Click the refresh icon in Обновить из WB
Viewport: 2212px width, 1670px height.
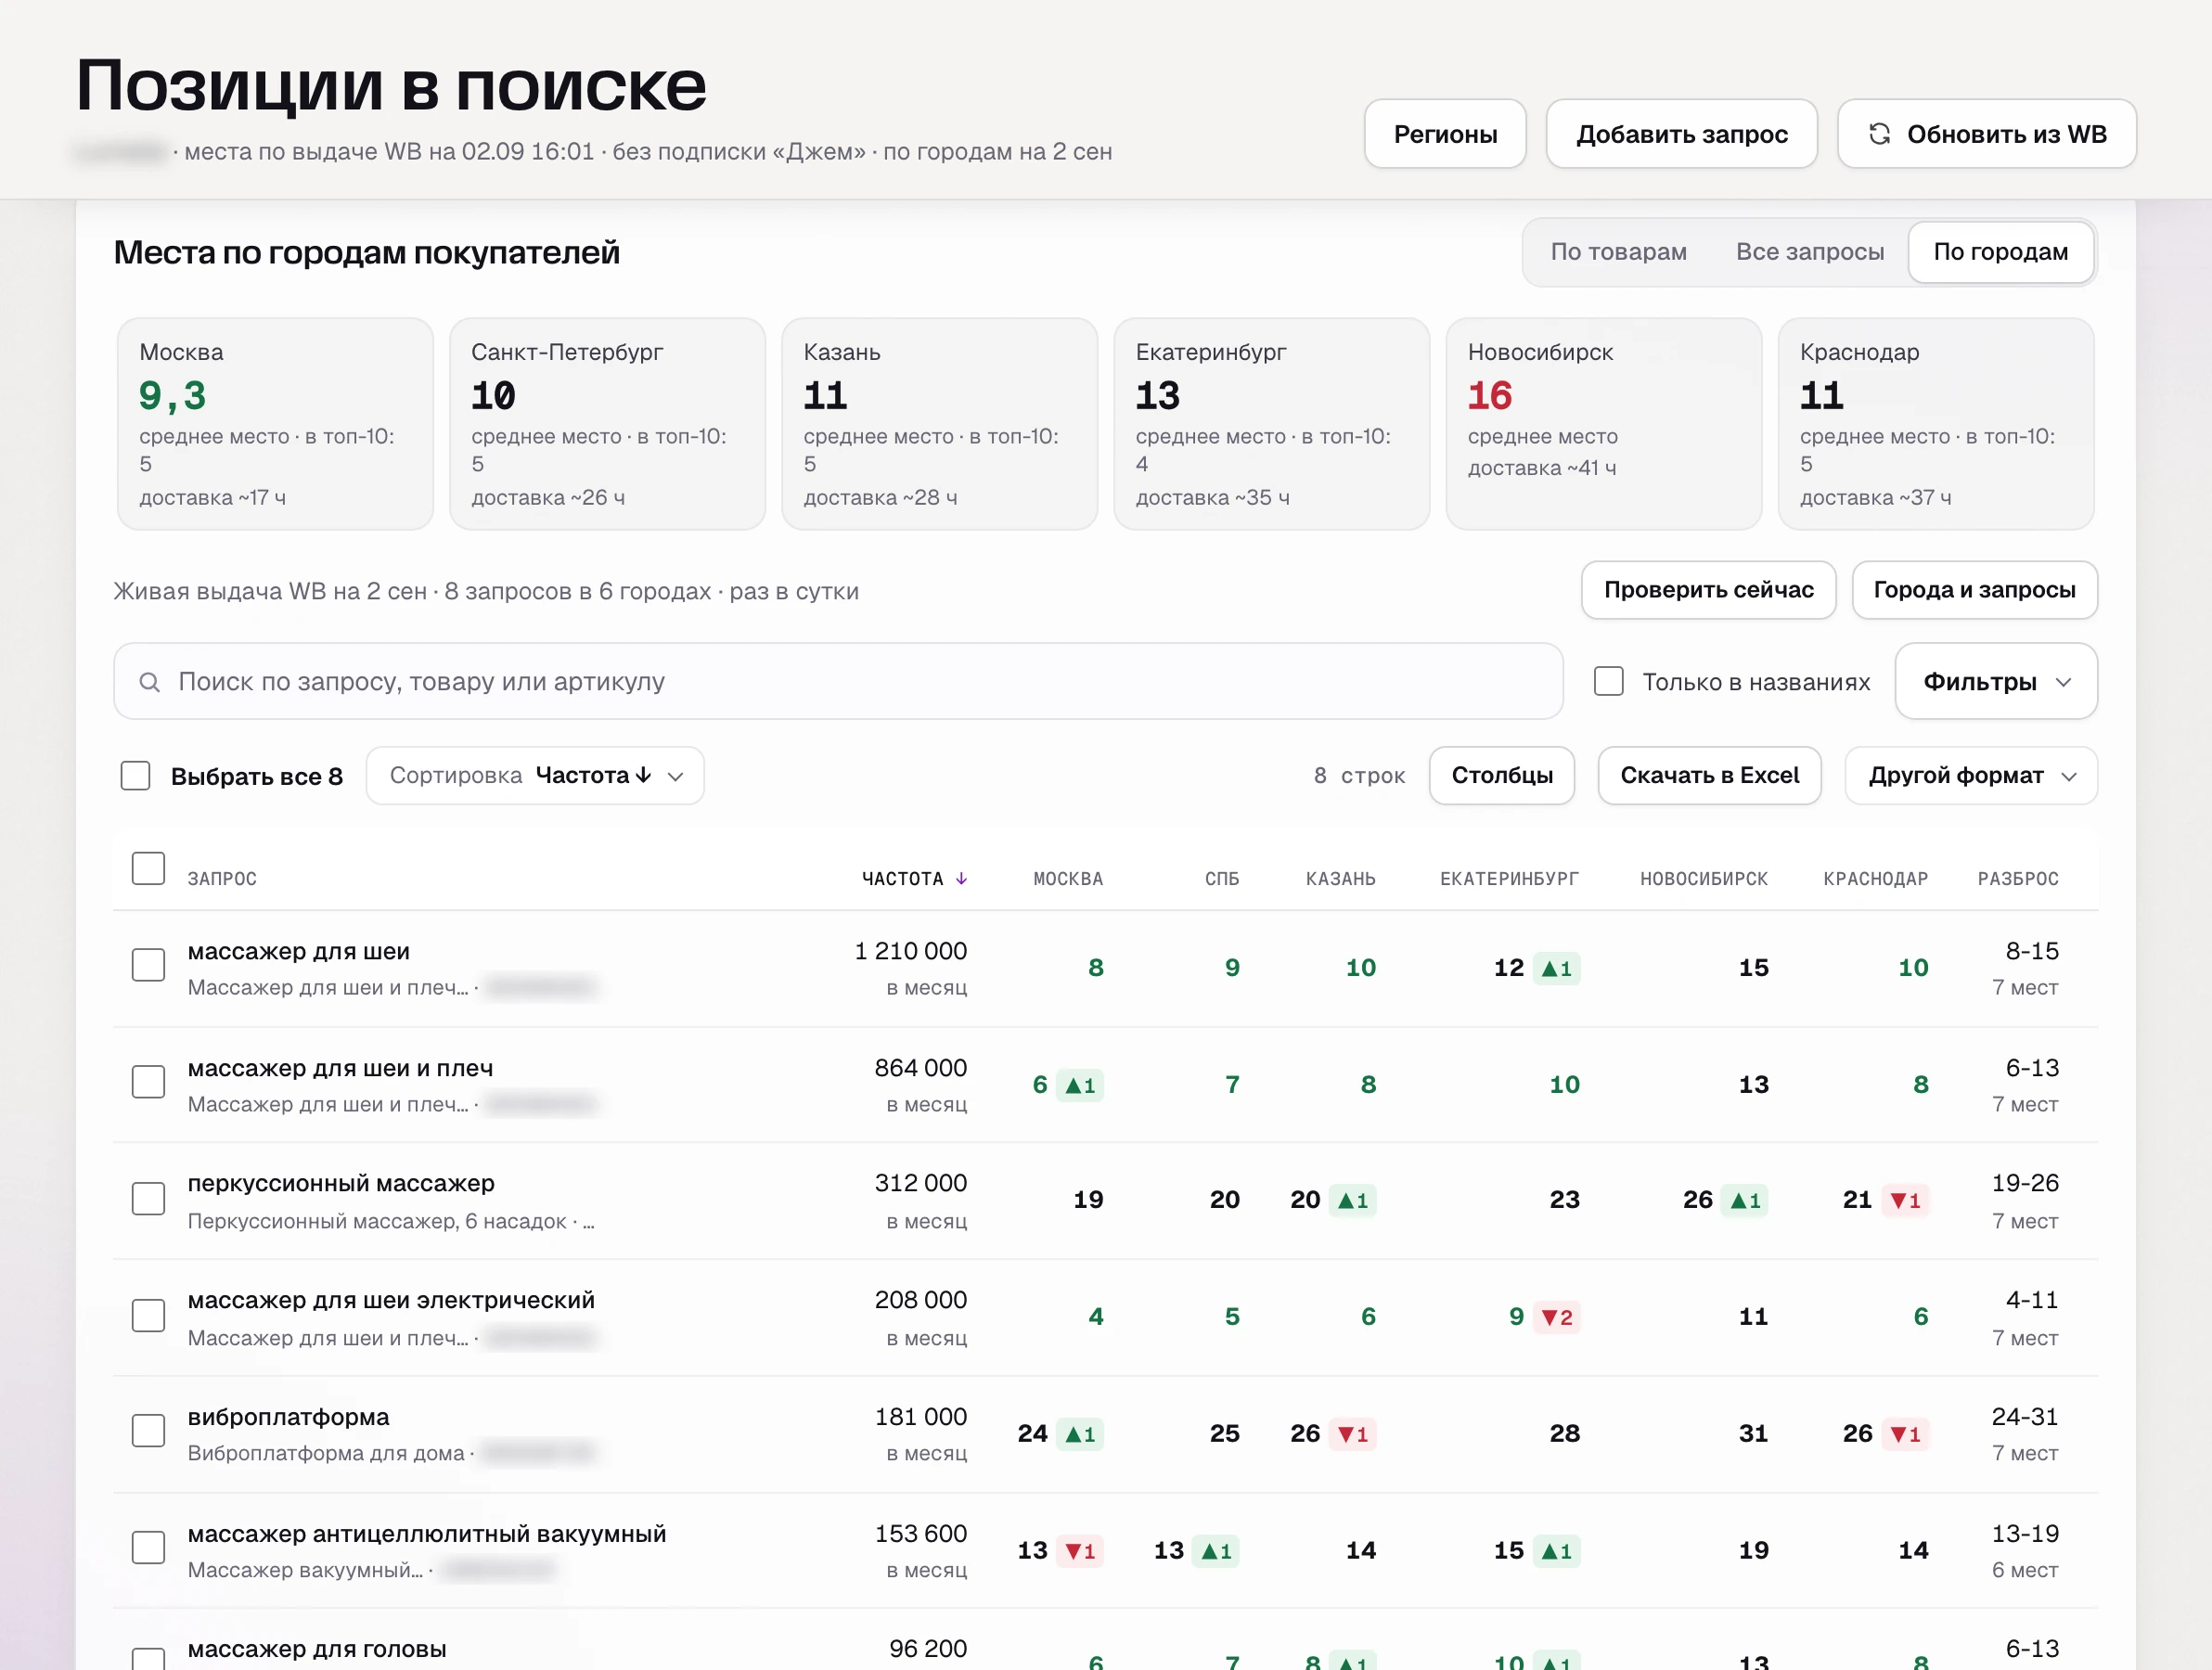coord(1879,134)
